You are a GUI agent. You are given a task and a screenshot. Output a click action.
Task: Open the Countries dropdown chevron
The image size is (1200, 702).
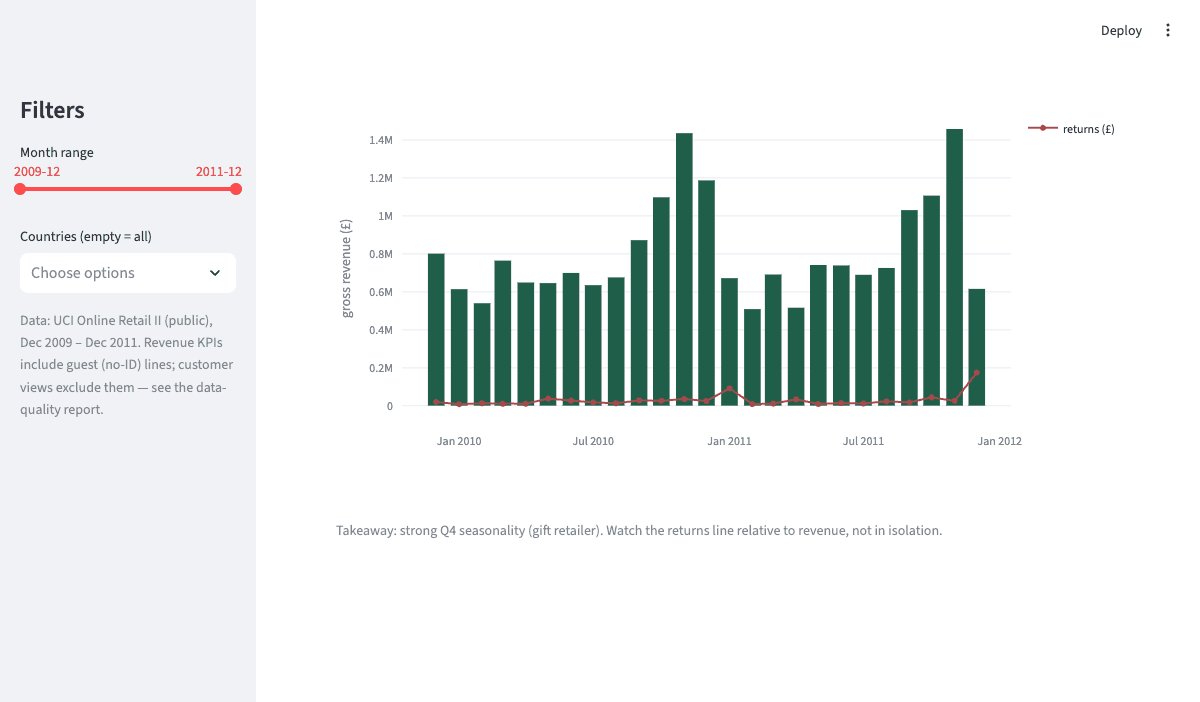(x=215, y=273)
